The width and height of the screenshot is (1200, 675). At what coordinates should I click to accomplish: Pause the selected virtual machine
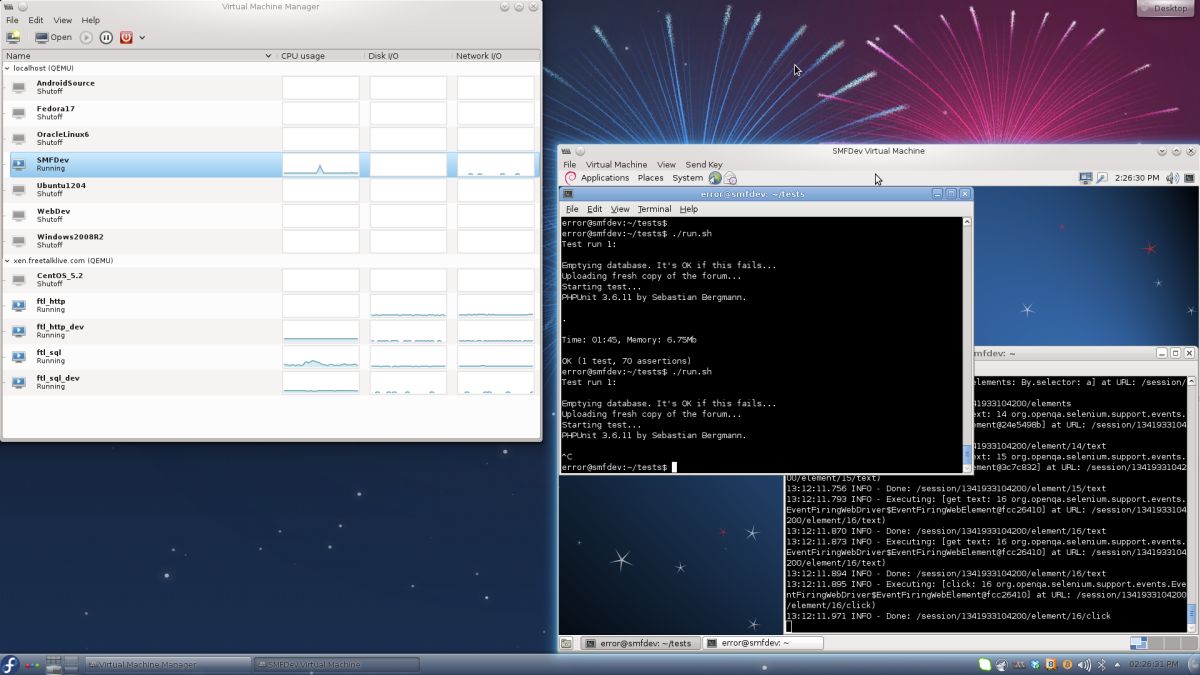(x=106, y=37)
